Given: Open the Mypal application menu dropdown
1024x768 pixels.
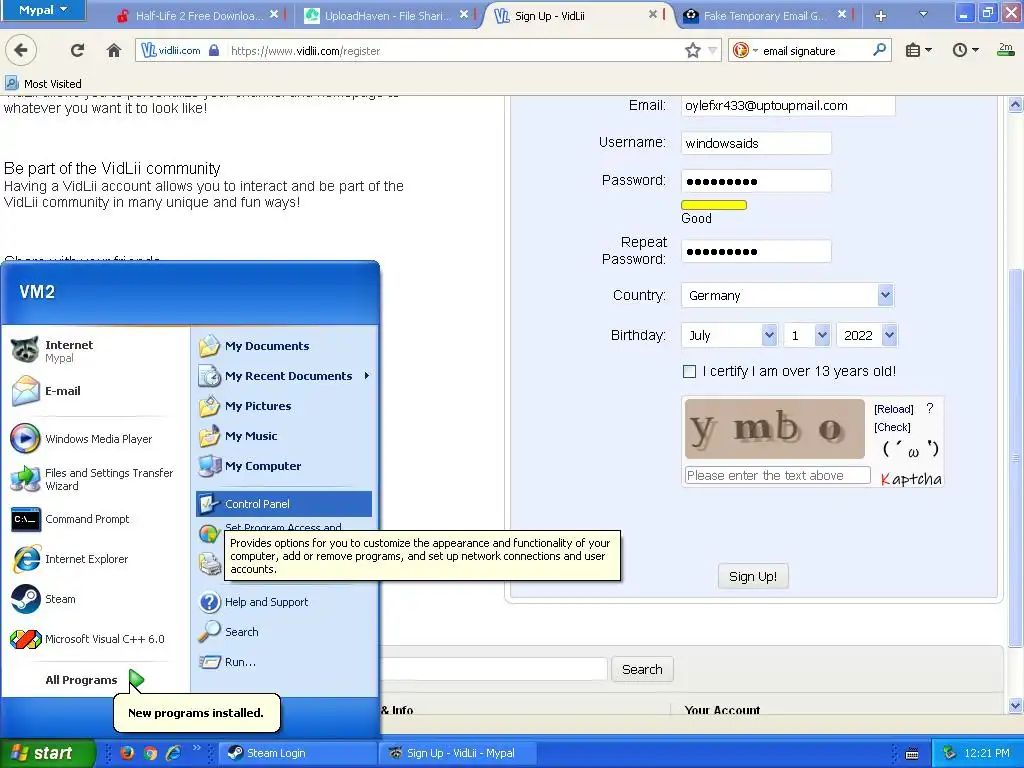Looking at the screenshot, I should coord(42,10).
